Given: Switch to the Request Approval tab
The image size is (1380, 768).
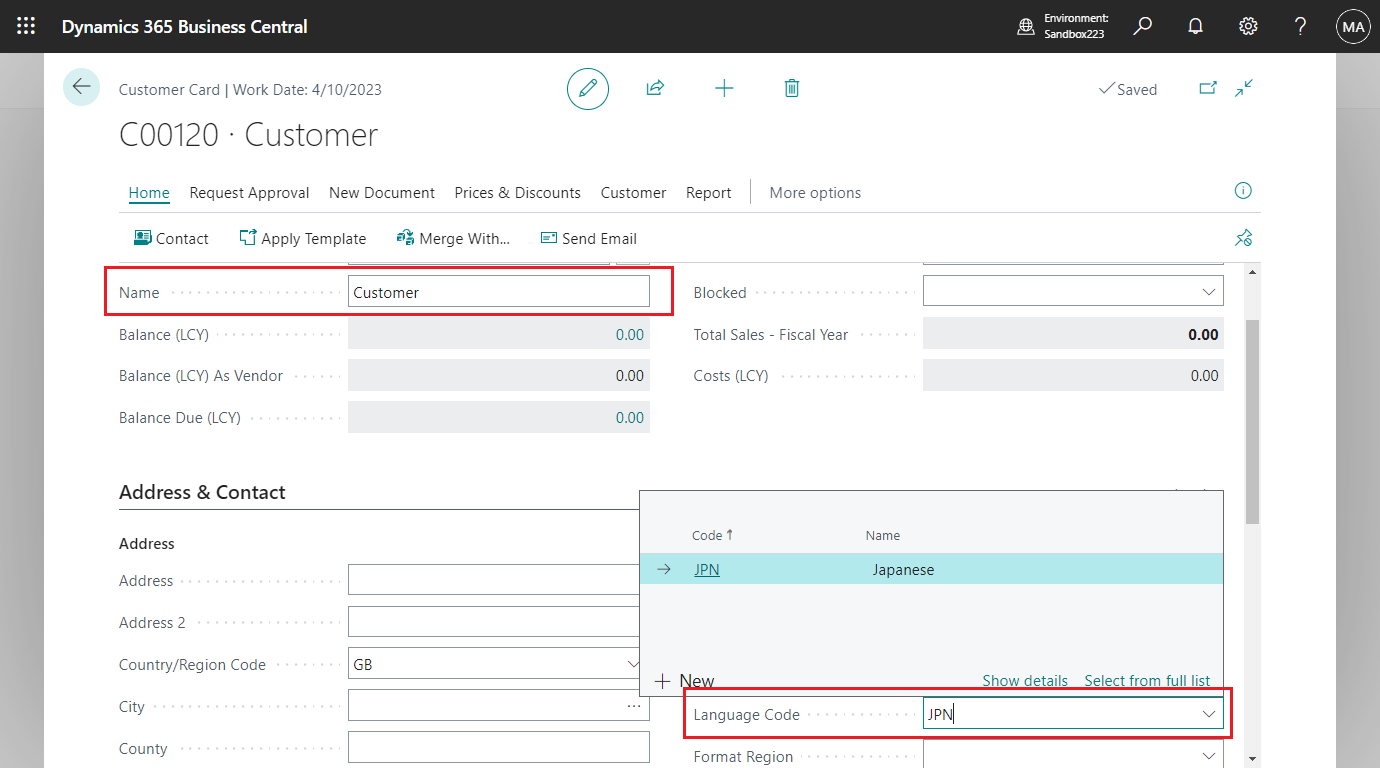Looking at the screenshot, I should pyautogui.click(x=249, y=192).
